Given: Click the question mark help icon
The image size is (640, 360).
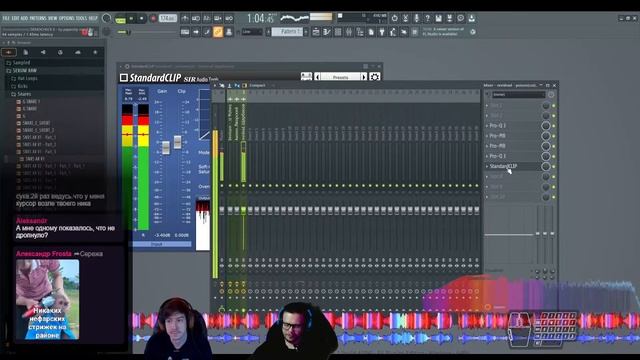Looking at the screenshot, I should point(427,18).
